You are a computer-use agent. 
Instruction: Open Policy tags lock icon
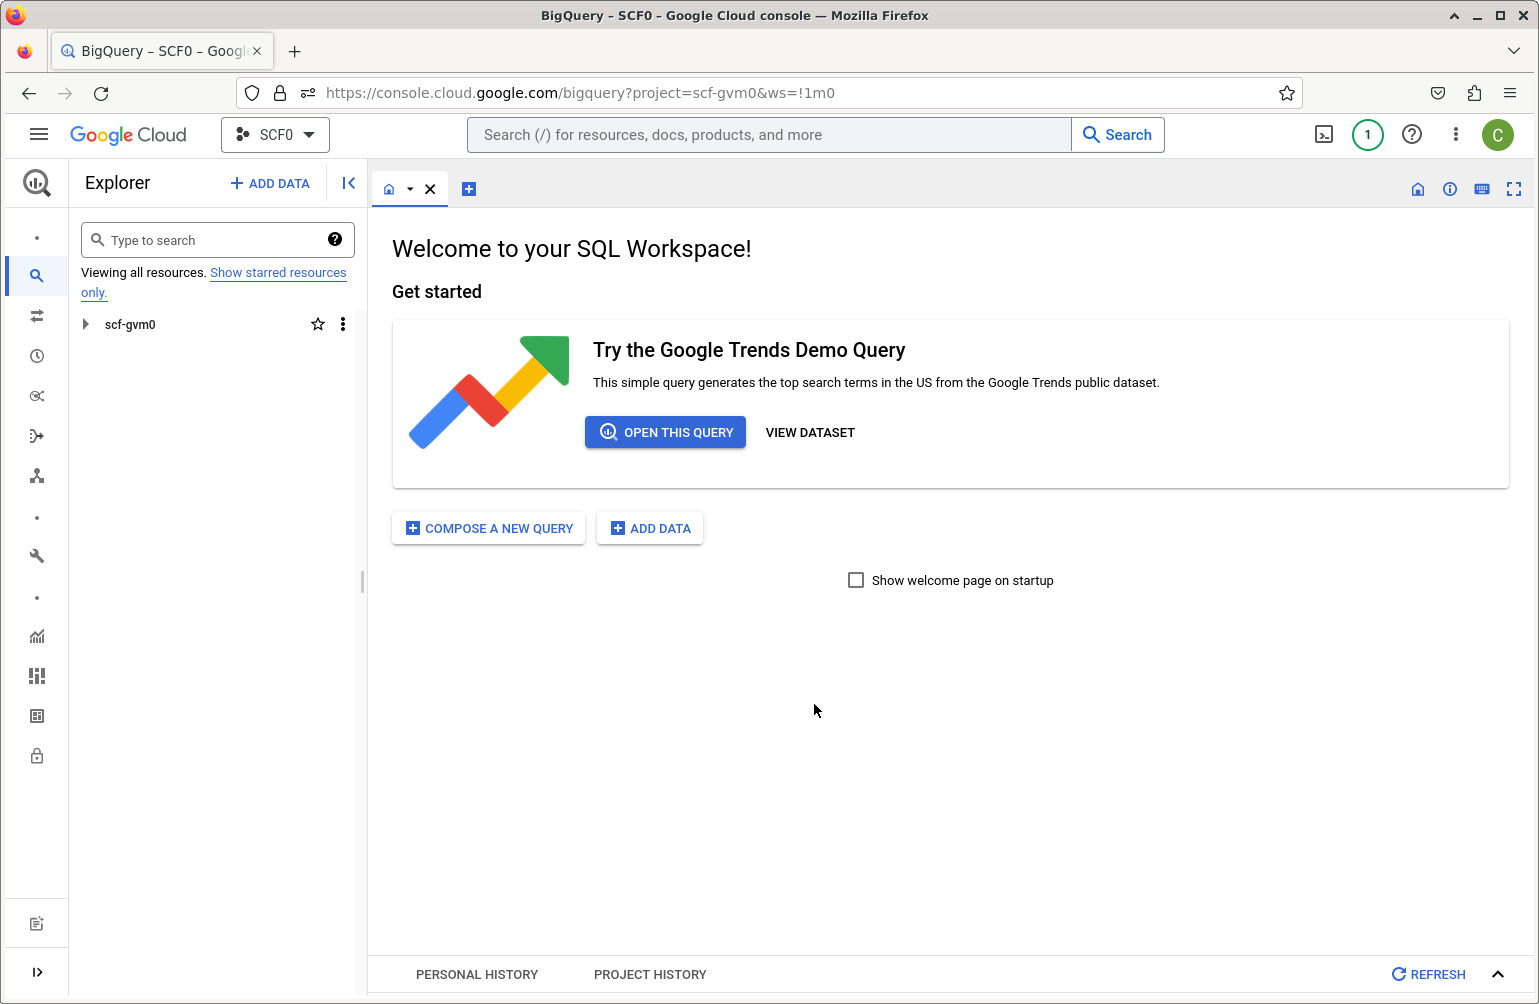(x=37, y=756)
